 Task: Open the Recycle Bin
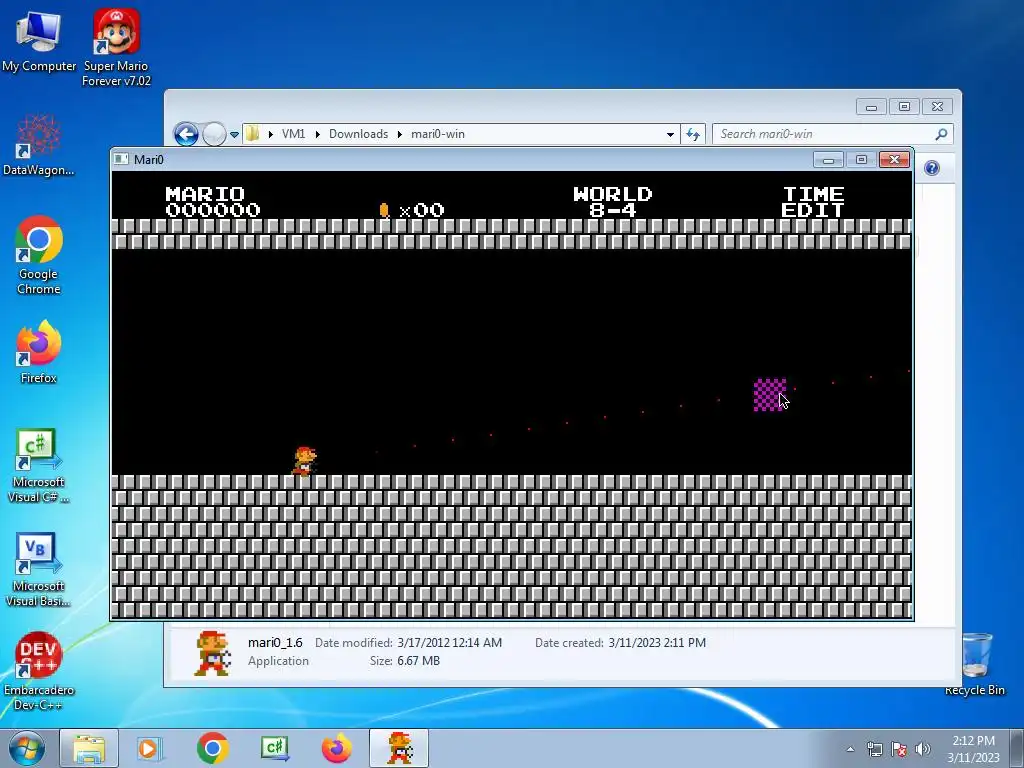point(975,665)
